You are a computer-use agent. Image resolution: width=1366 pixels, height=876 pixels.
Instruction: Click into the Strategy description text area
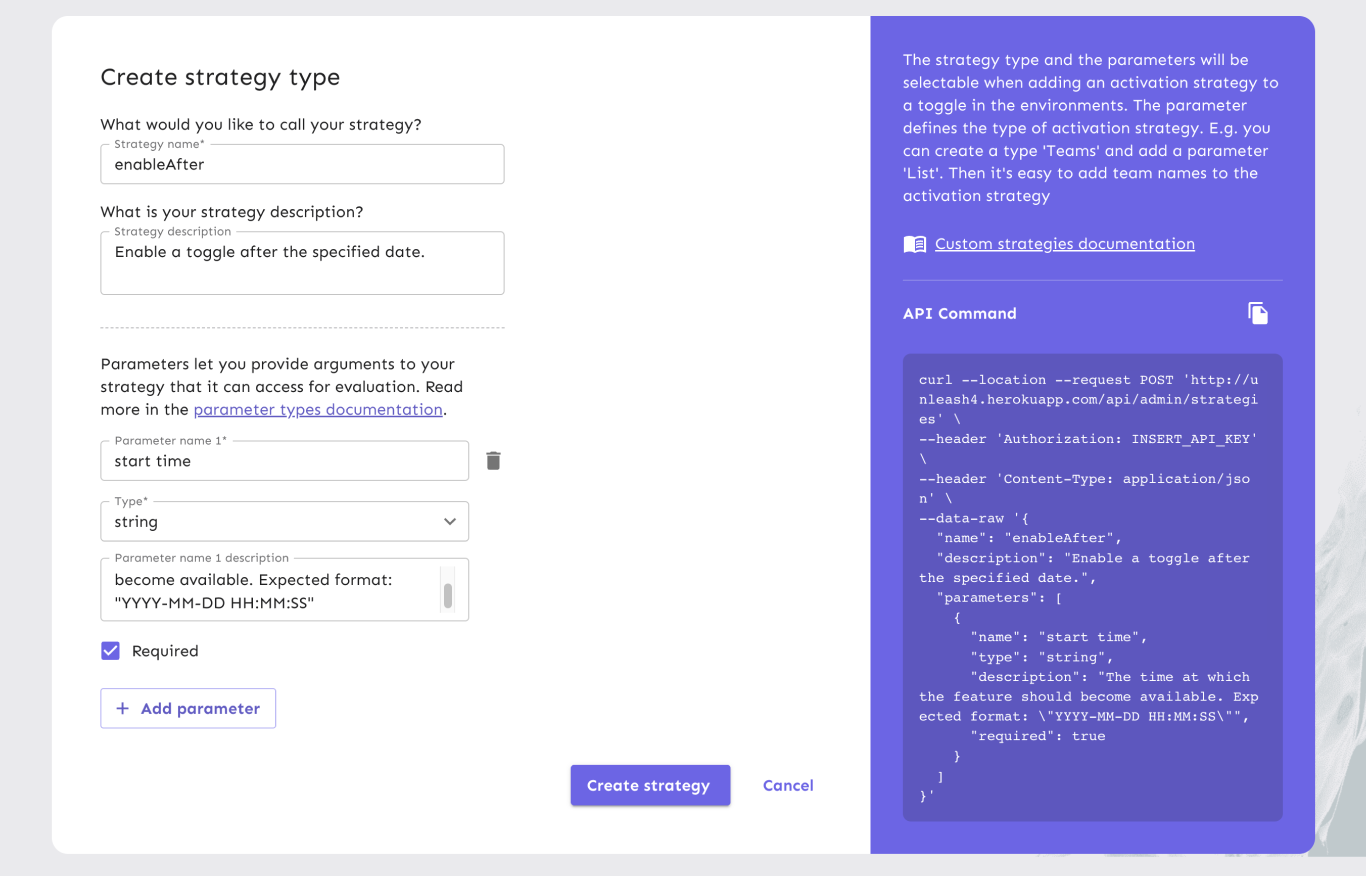tap(302, 264)
